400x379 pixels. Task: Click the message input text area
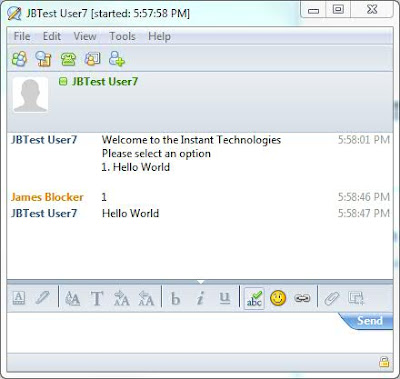[173, 333]
